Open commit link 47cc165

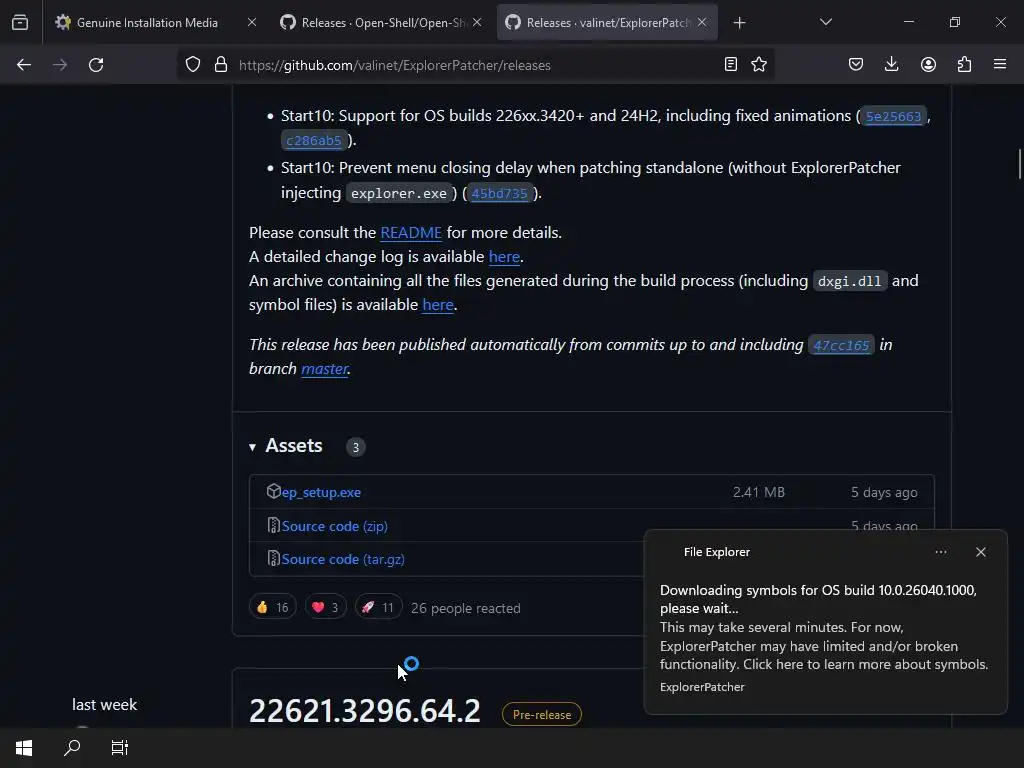(x=841, y=345)
